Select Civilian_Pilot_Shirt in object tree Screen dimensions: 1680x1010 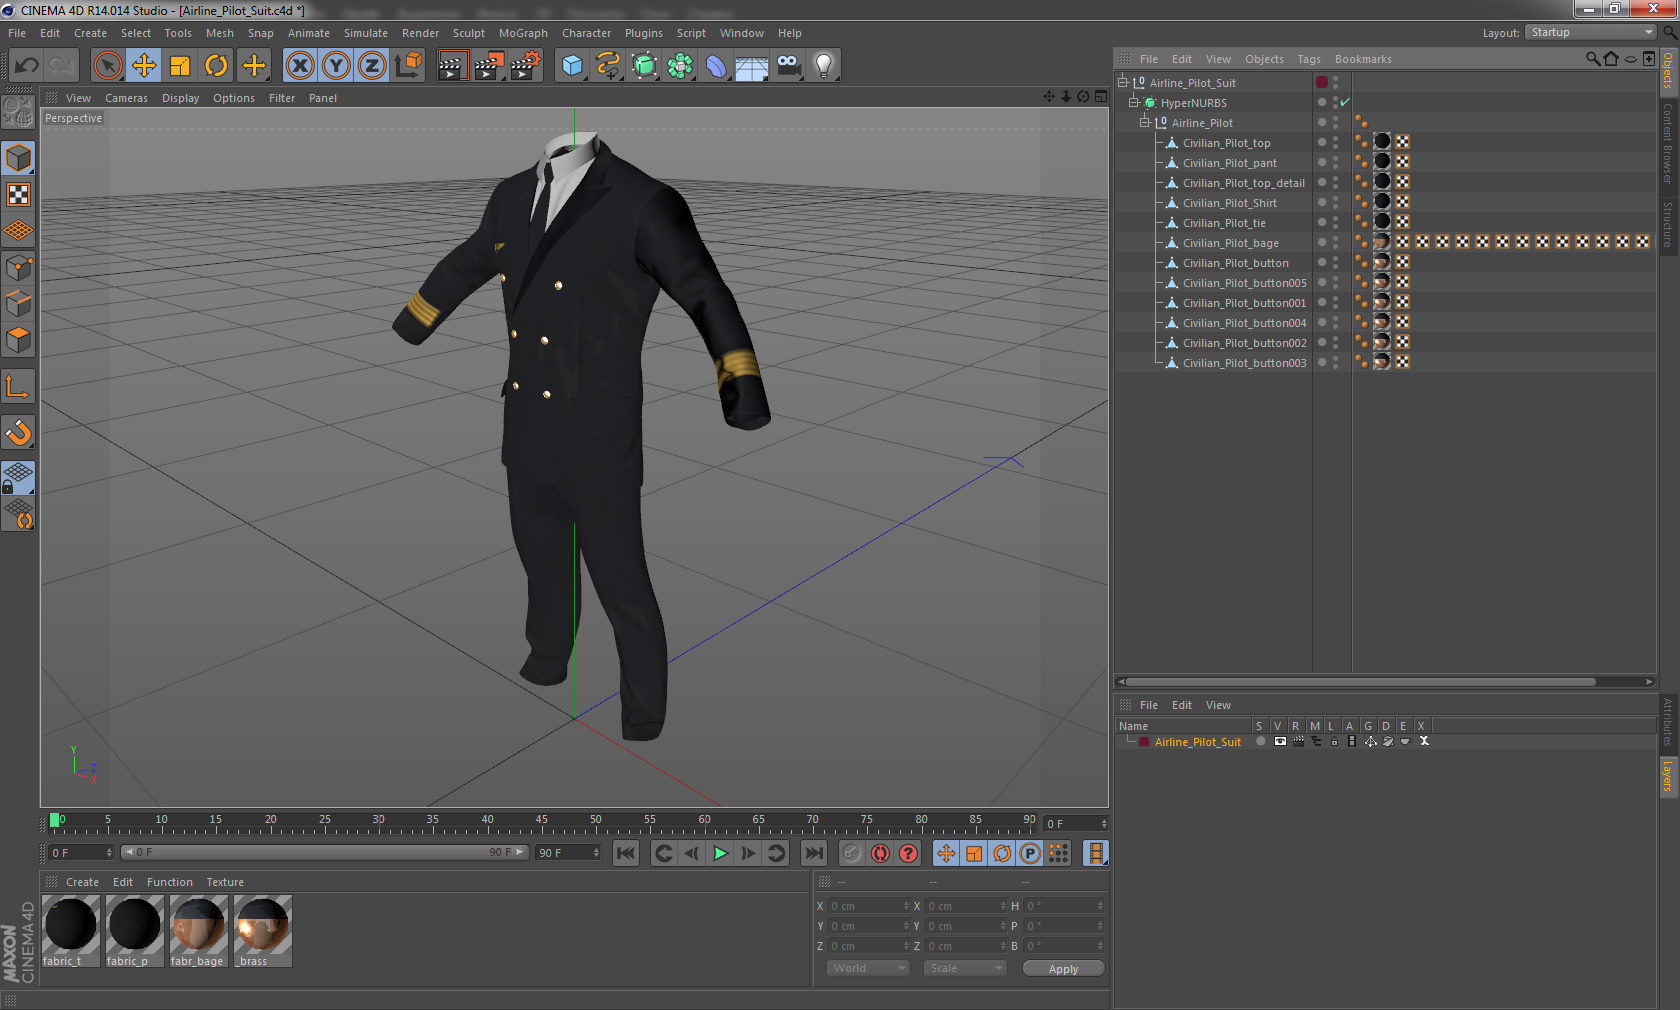1229,203
